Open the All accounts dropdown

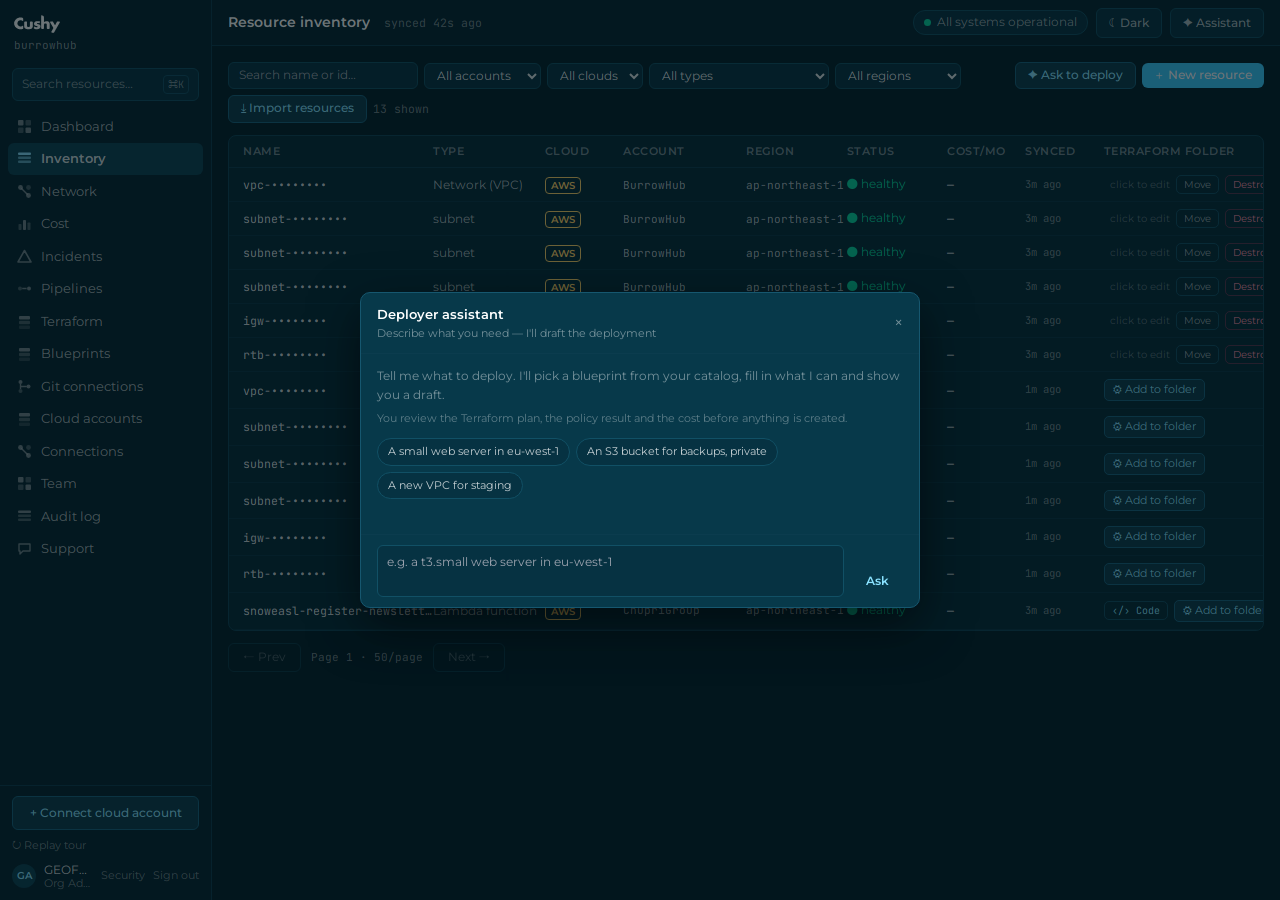(482, 76)
